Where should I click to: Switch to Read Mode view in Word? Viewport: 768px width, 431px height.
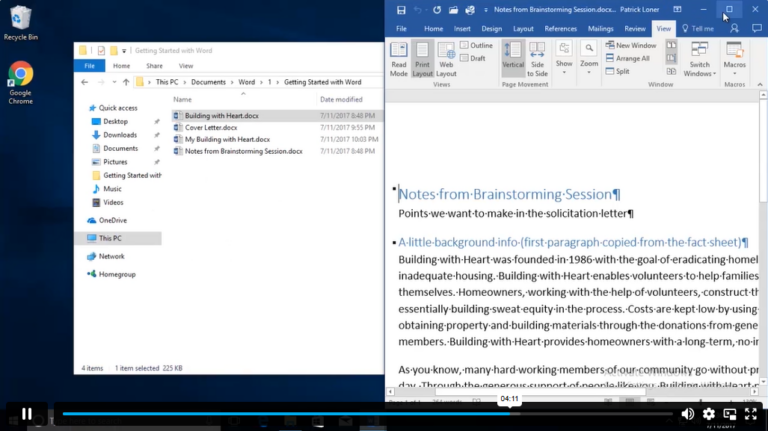[x=399, y=59]
